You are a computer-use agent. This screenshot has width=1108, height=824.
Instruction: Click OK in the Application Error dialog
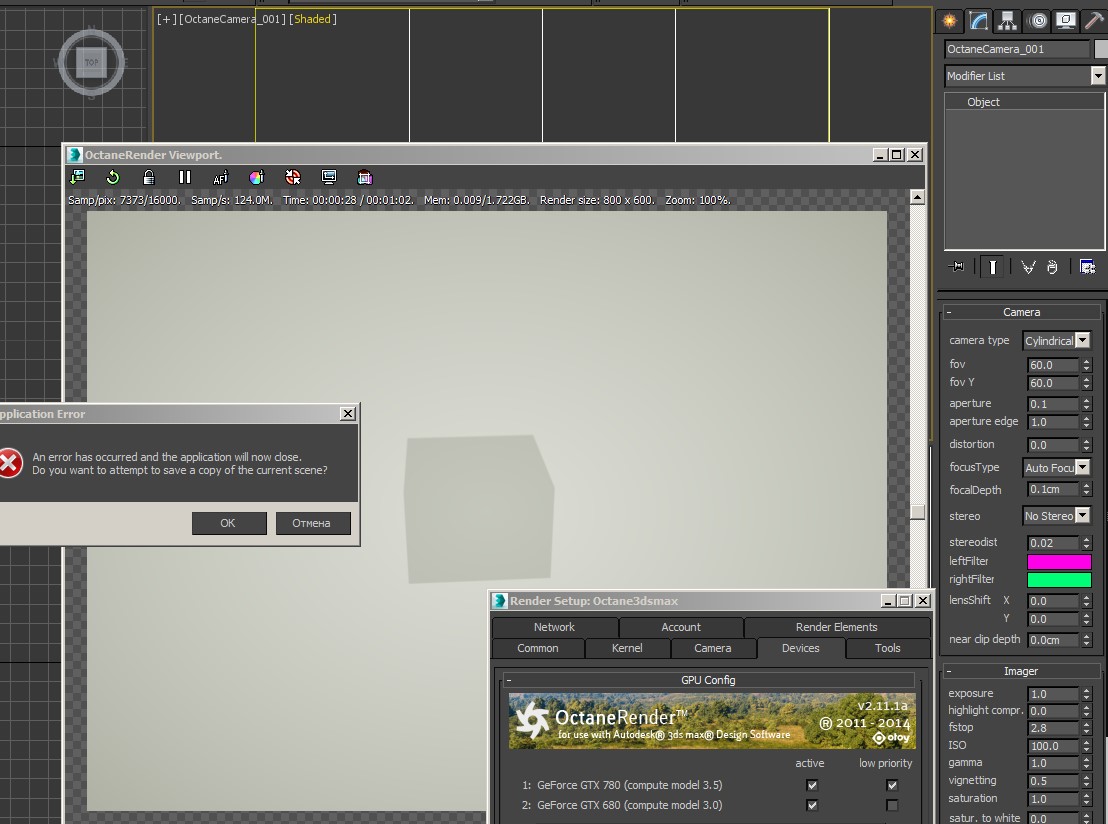point(229,523)
